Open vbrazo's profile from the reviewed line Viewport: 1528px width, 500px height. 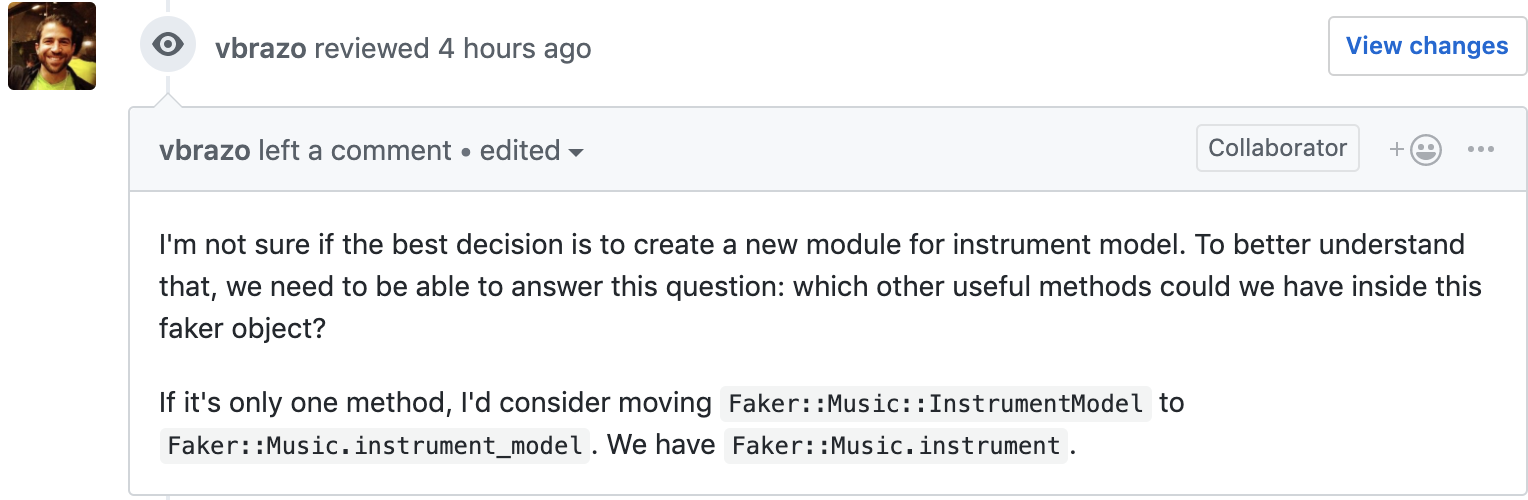pyautogui.click(x=260, y=48)
